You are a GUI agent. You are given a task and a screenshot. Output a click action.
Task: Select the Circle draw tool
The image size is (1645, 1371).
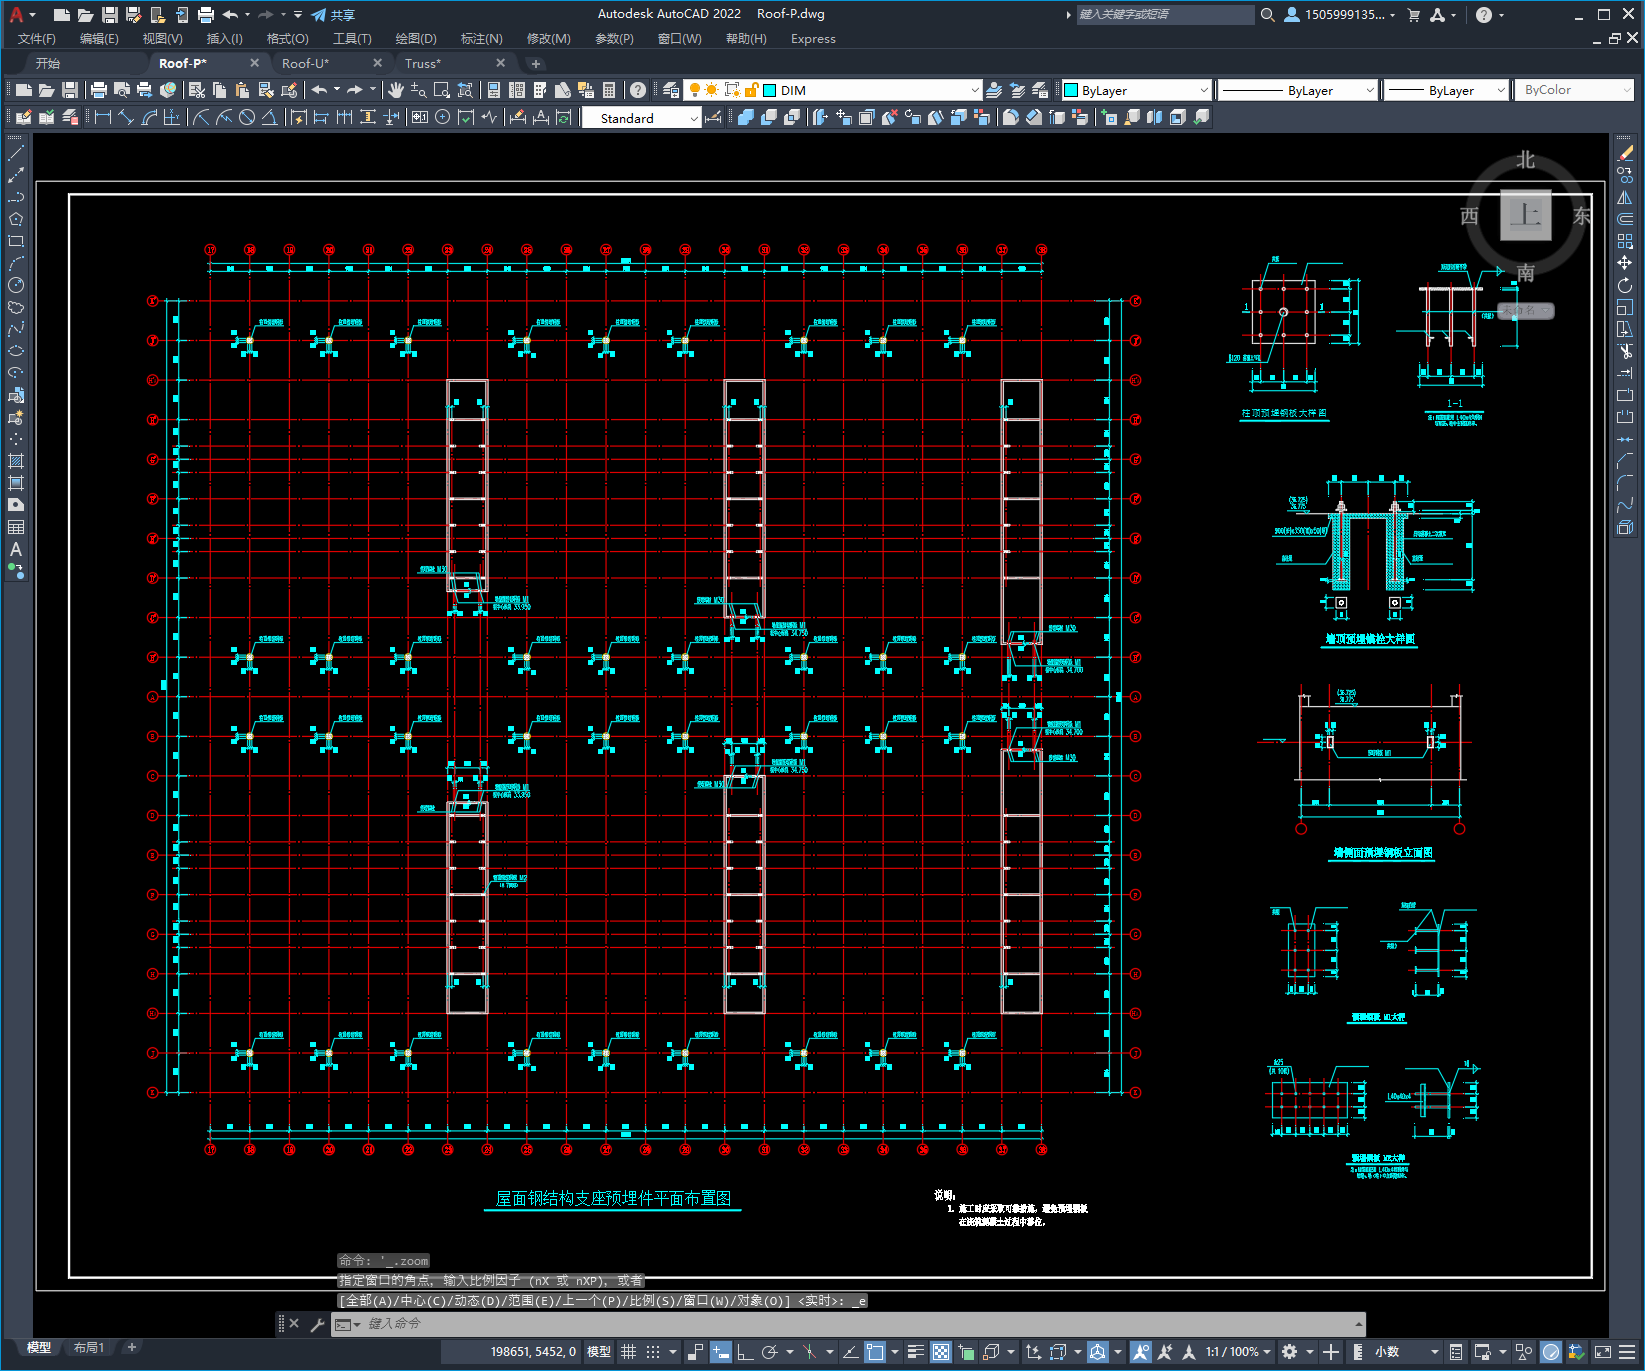point(16,285)
